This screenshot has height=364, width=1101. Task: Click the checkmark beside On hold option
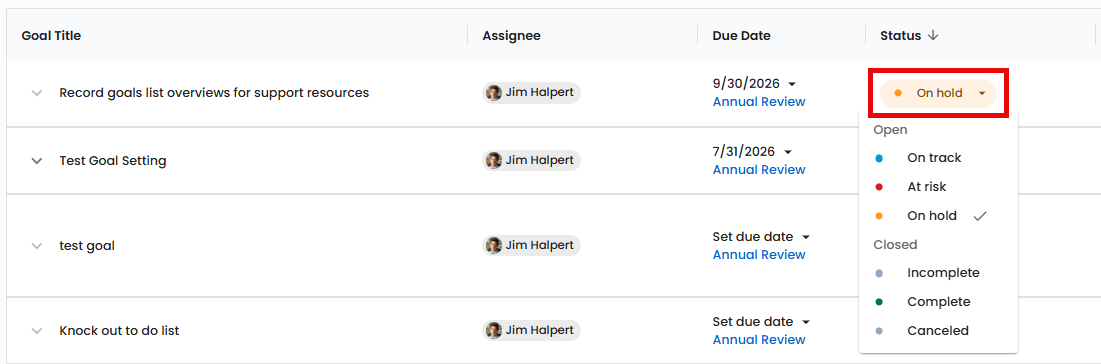tap(980, 216)
